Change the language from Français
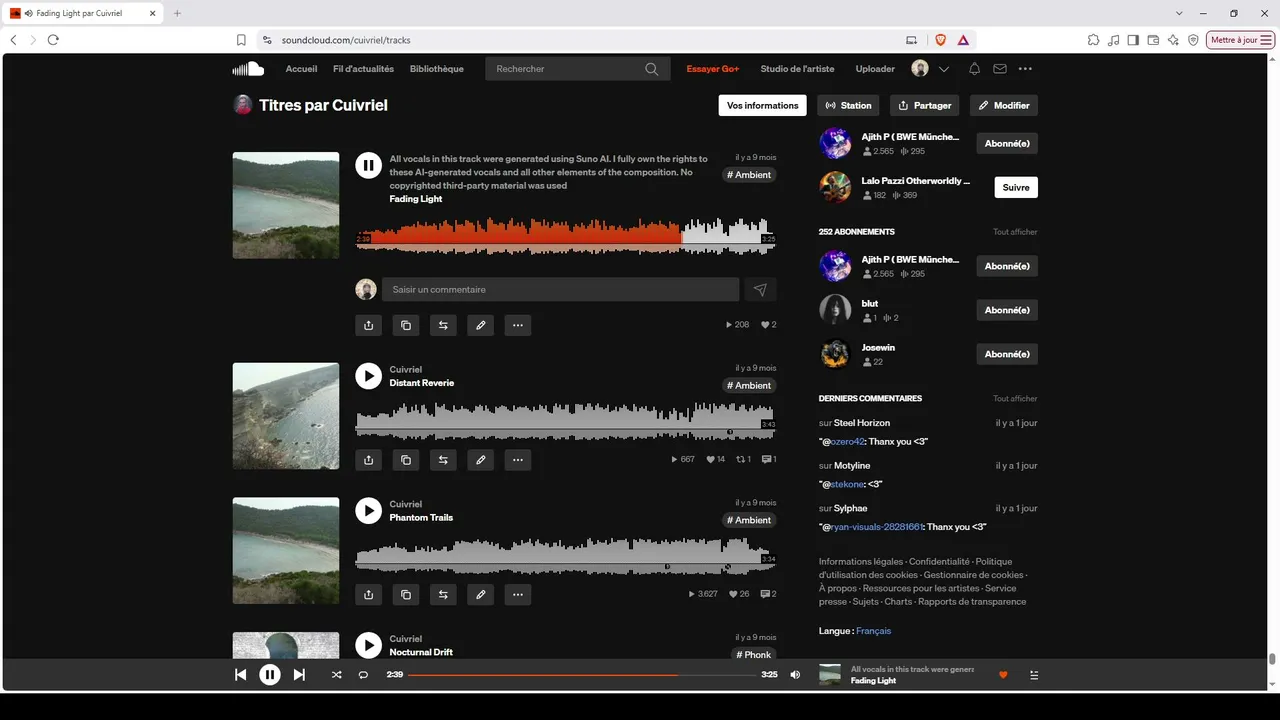This screenshot has width=1280, height=720. pyautogui.click(x=873, y=631)
